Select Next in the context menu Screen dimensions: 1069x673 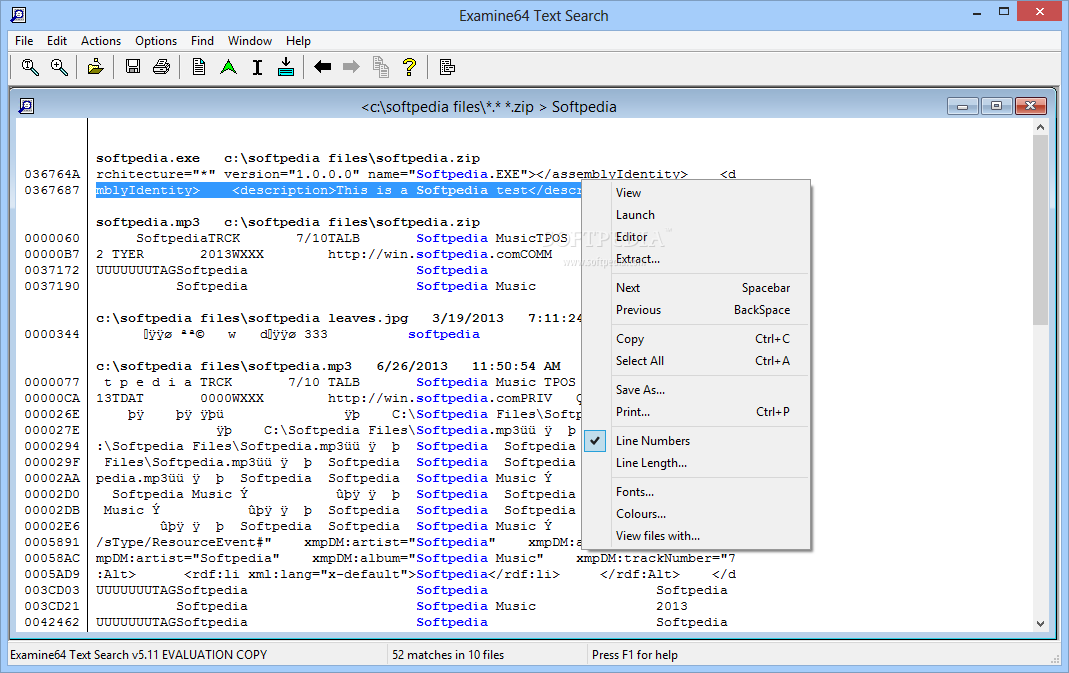click(696, 288)
